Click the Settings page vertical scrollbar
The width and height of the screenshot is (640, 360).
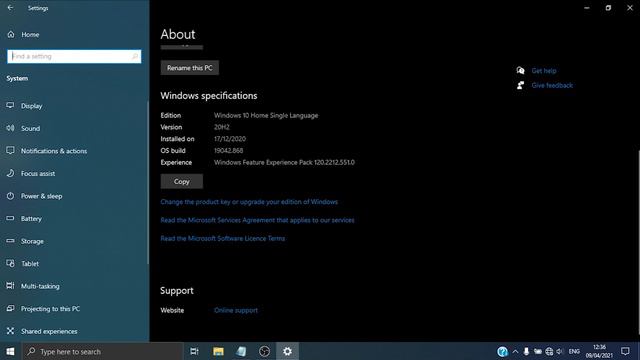(638, 241)
